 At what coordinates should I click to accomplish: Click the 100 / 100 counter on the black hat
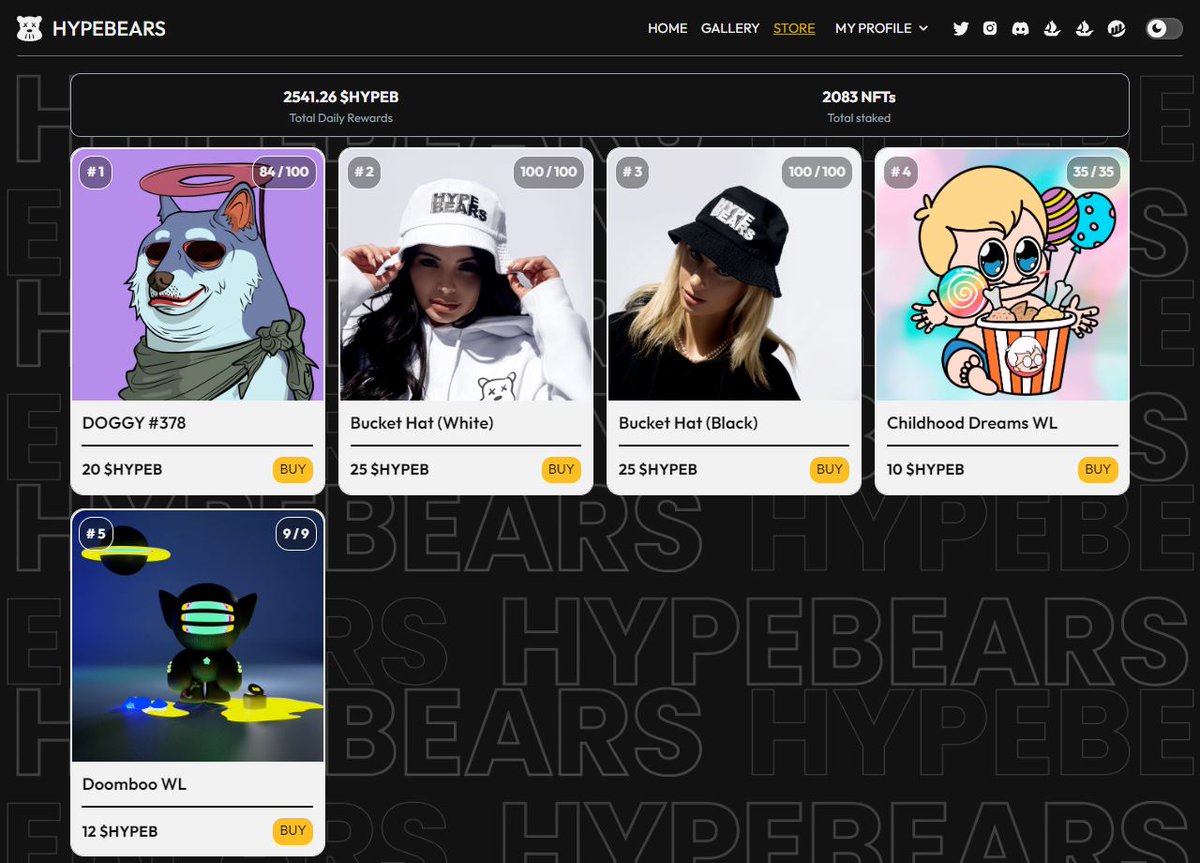(816, 172)
